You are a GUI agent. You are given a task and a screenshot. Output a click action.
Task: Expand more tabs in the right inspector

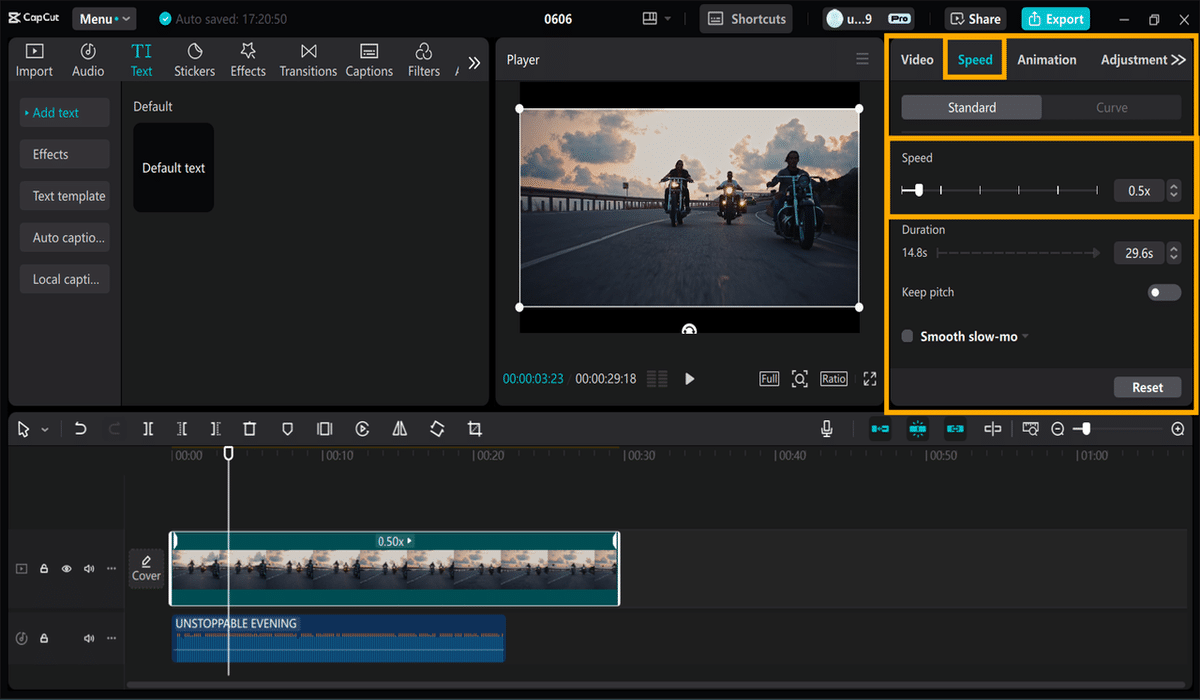pyautogui.click(x=1178, y=60)
